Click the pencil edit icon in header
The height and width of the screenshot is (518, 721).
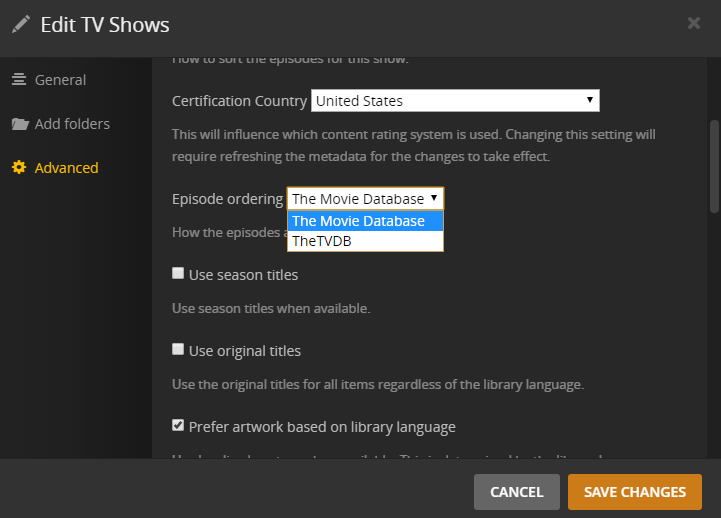pyautogui.click(x=21, y=24)
